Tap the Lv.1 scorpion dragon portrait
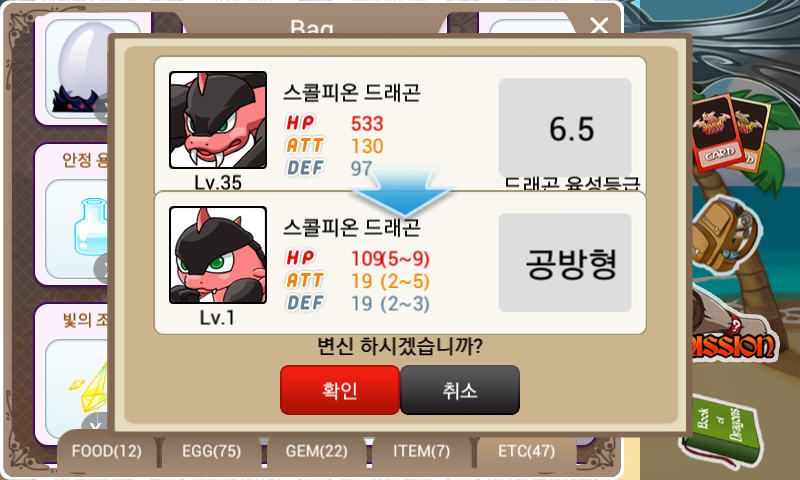800x480 pixels. click(218, 255)
